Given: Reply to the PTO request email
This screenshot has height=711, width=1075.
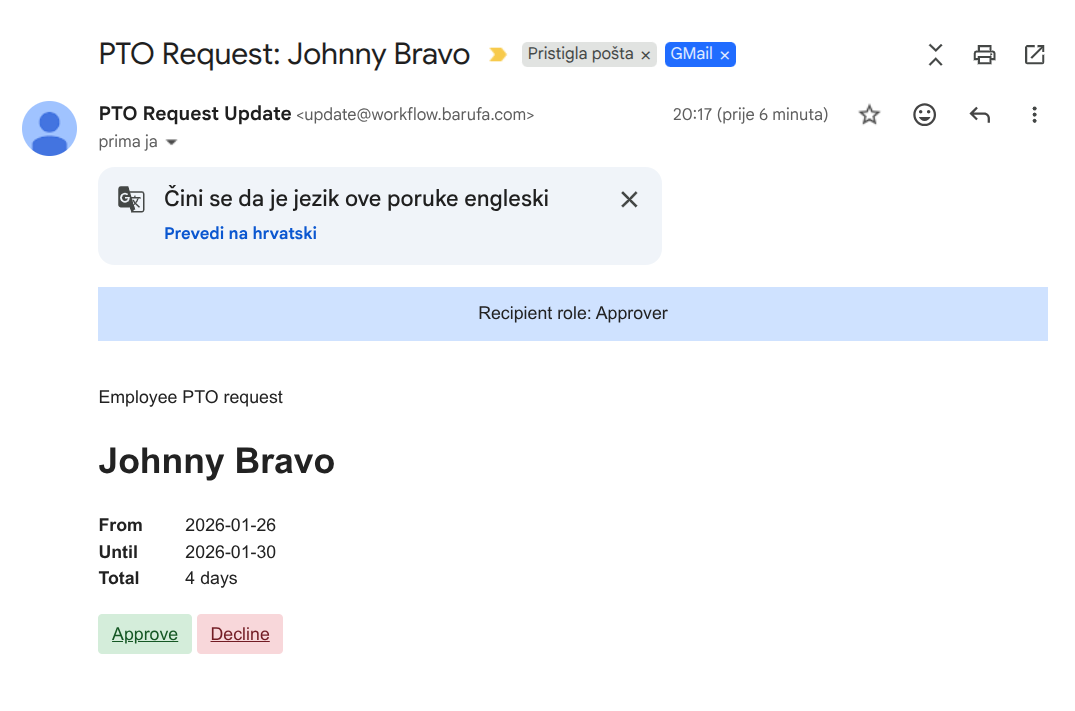Looking at the screenshot, I should pyautogui.click(x=980, y=115).
